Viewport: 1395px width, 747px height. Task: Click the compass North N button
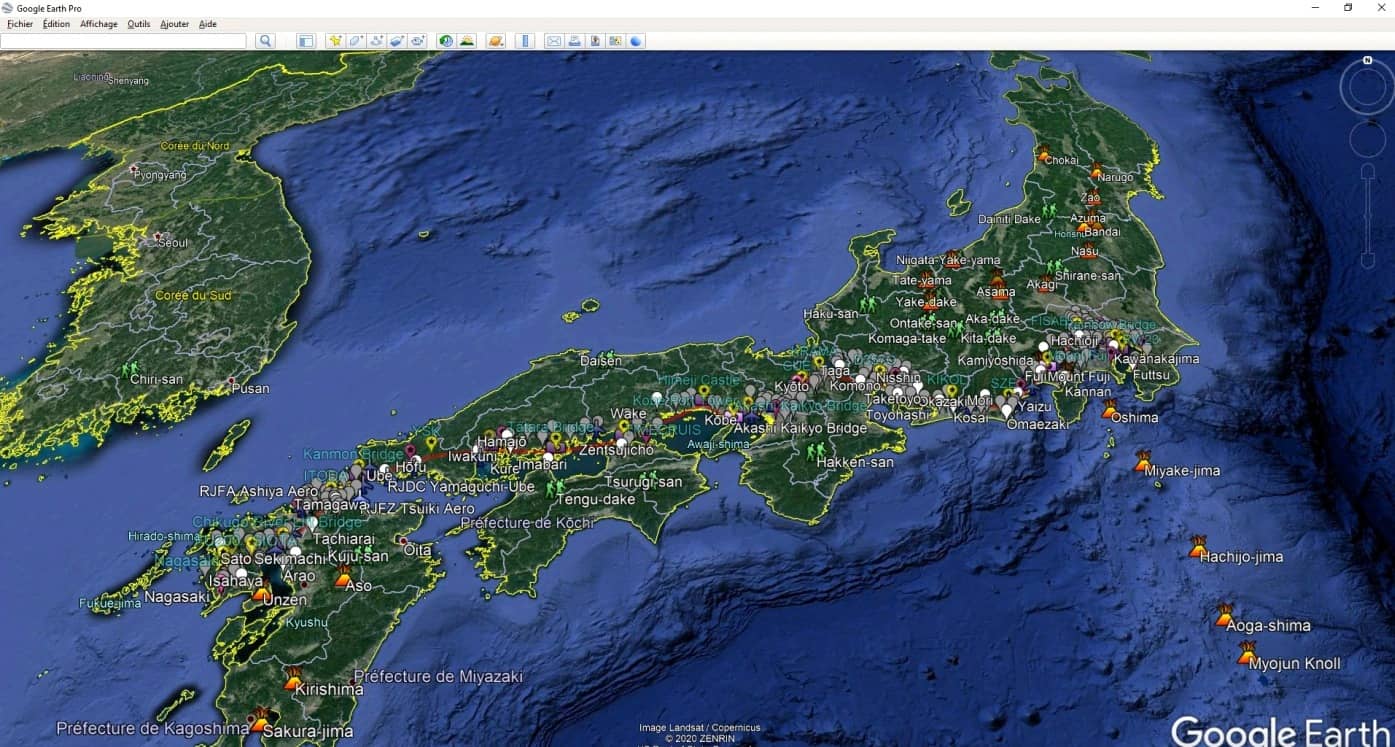1367,61
